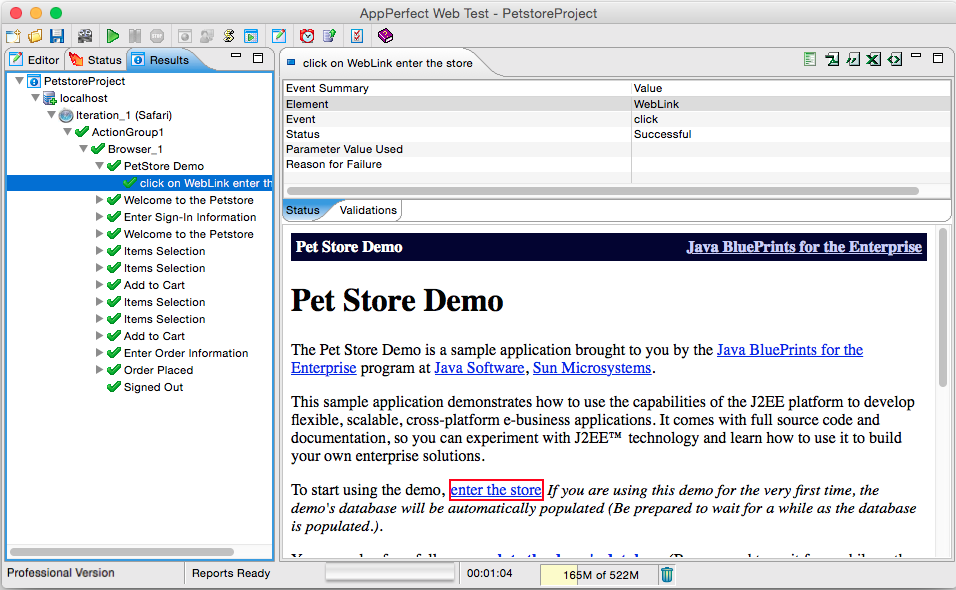Click the vertical scrollbar of the page preview
The height and width of the screenshot is (590, 956).
pyautogui.click(x=943, y=308)
